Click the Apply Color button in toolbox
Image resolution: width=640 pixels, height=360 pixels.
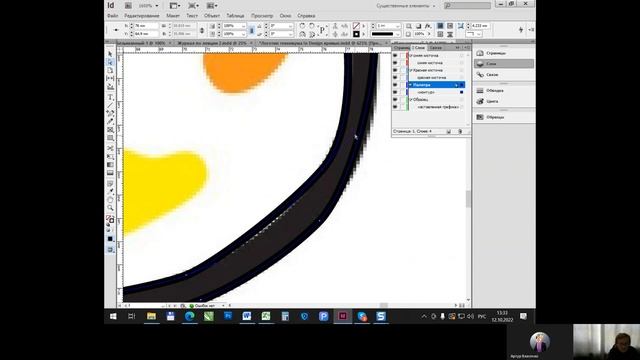click(110, 239)
